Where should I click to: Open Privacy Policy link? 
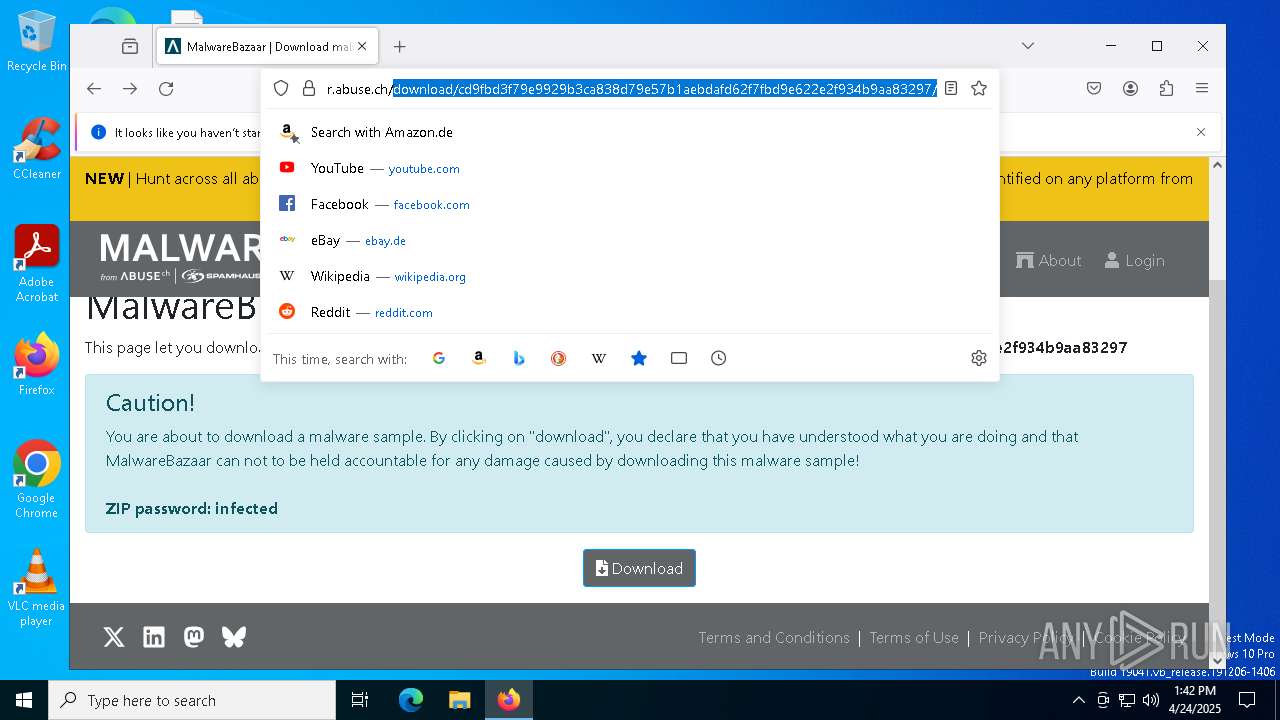tap(1026, 637)
